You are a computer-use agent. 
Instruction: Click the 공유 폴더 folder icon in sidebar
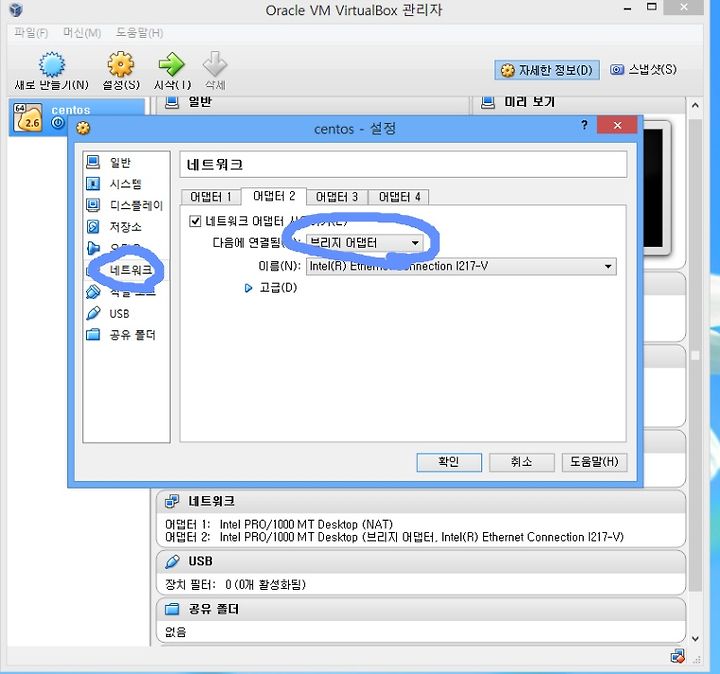click(x=93, y=334)
